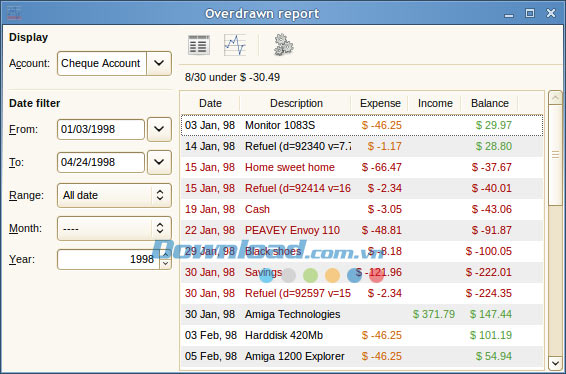Select the Cash transaction row
566x374 pixels.
[x=362, y=209]
